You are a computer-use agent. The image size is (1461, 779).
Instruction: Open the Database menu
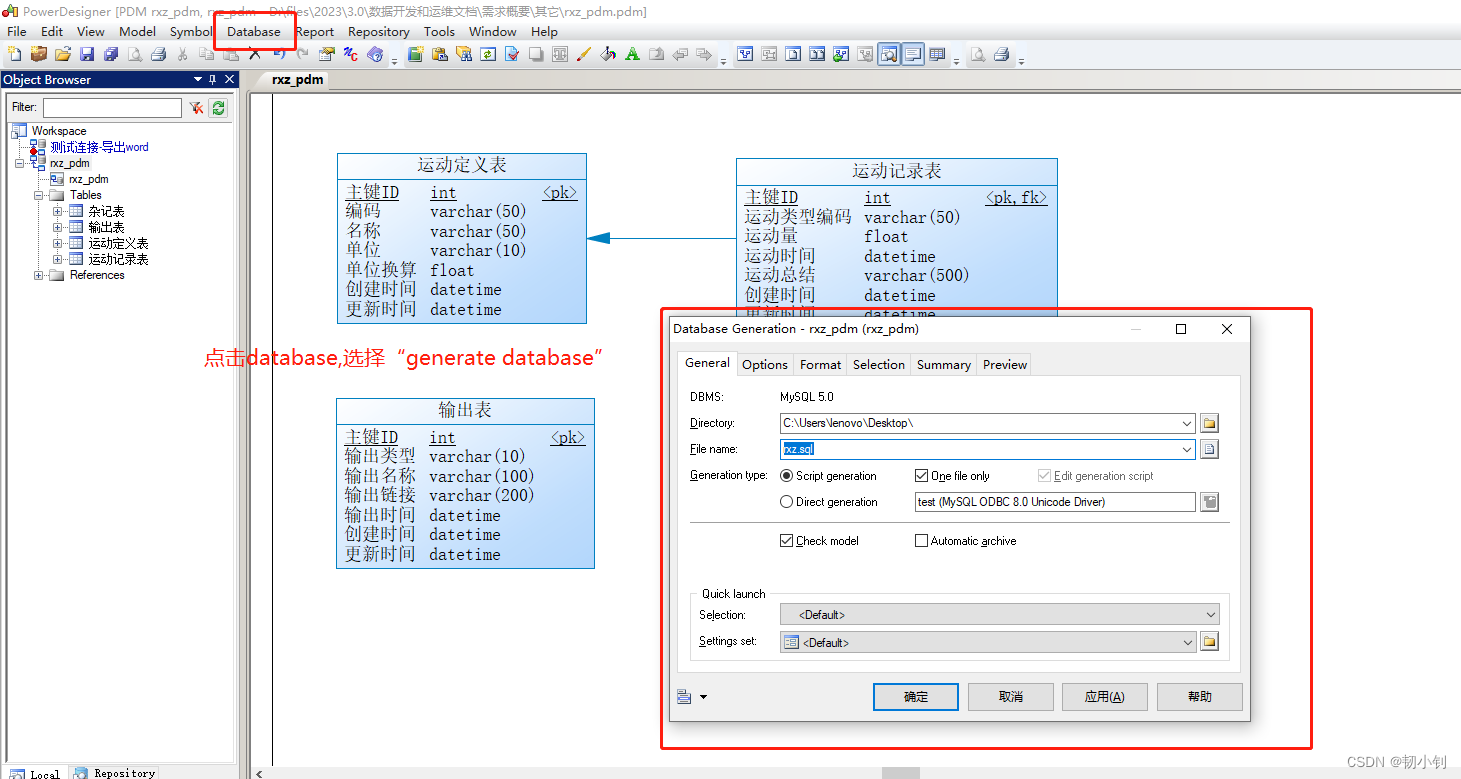254,31
